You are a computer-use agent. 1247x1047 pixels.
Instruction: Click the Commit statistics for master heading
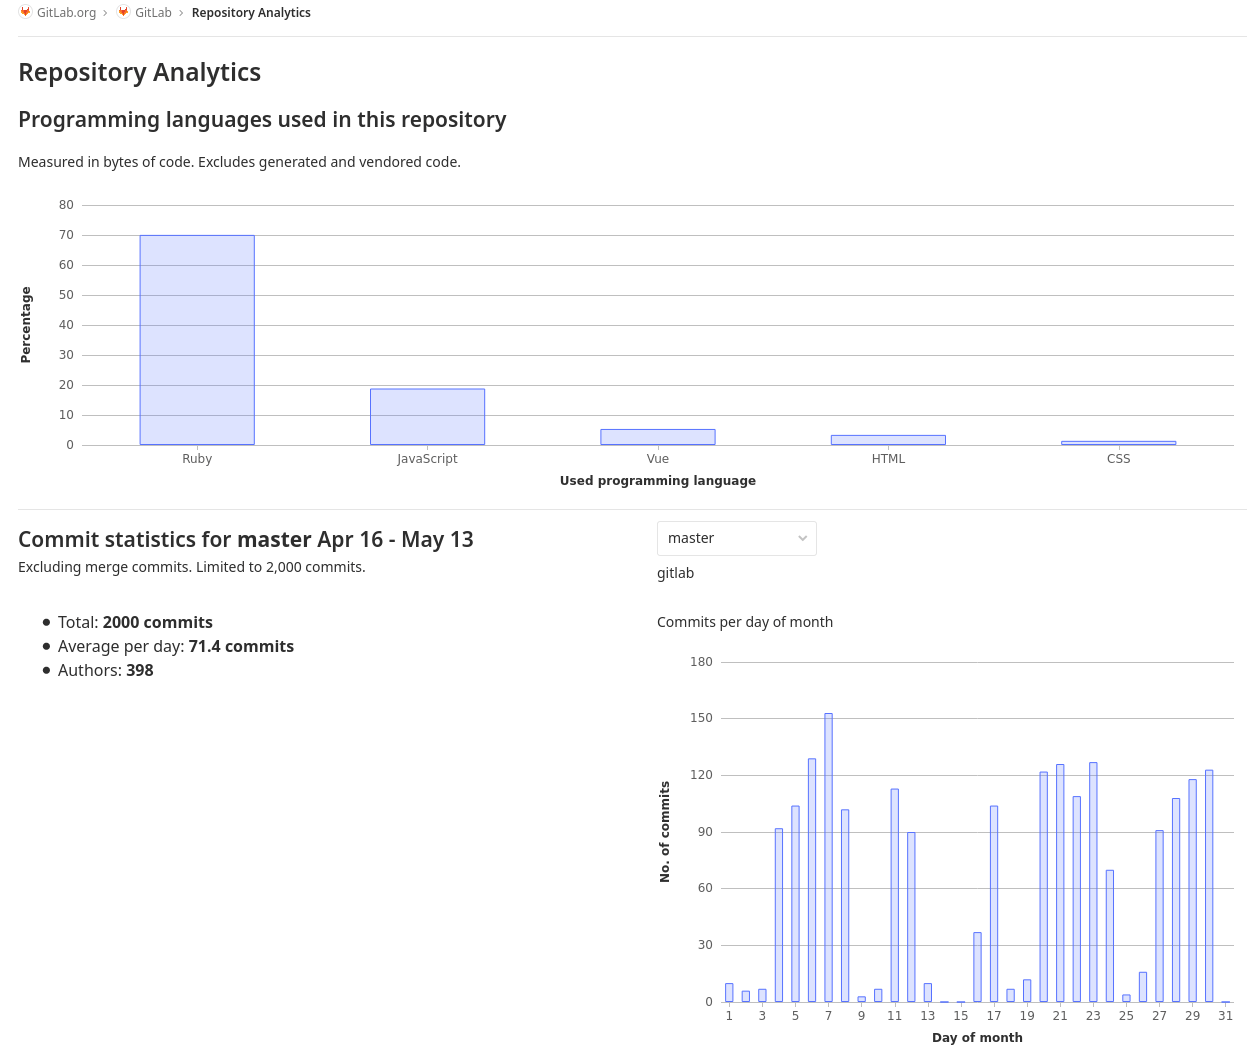[245, 538]
